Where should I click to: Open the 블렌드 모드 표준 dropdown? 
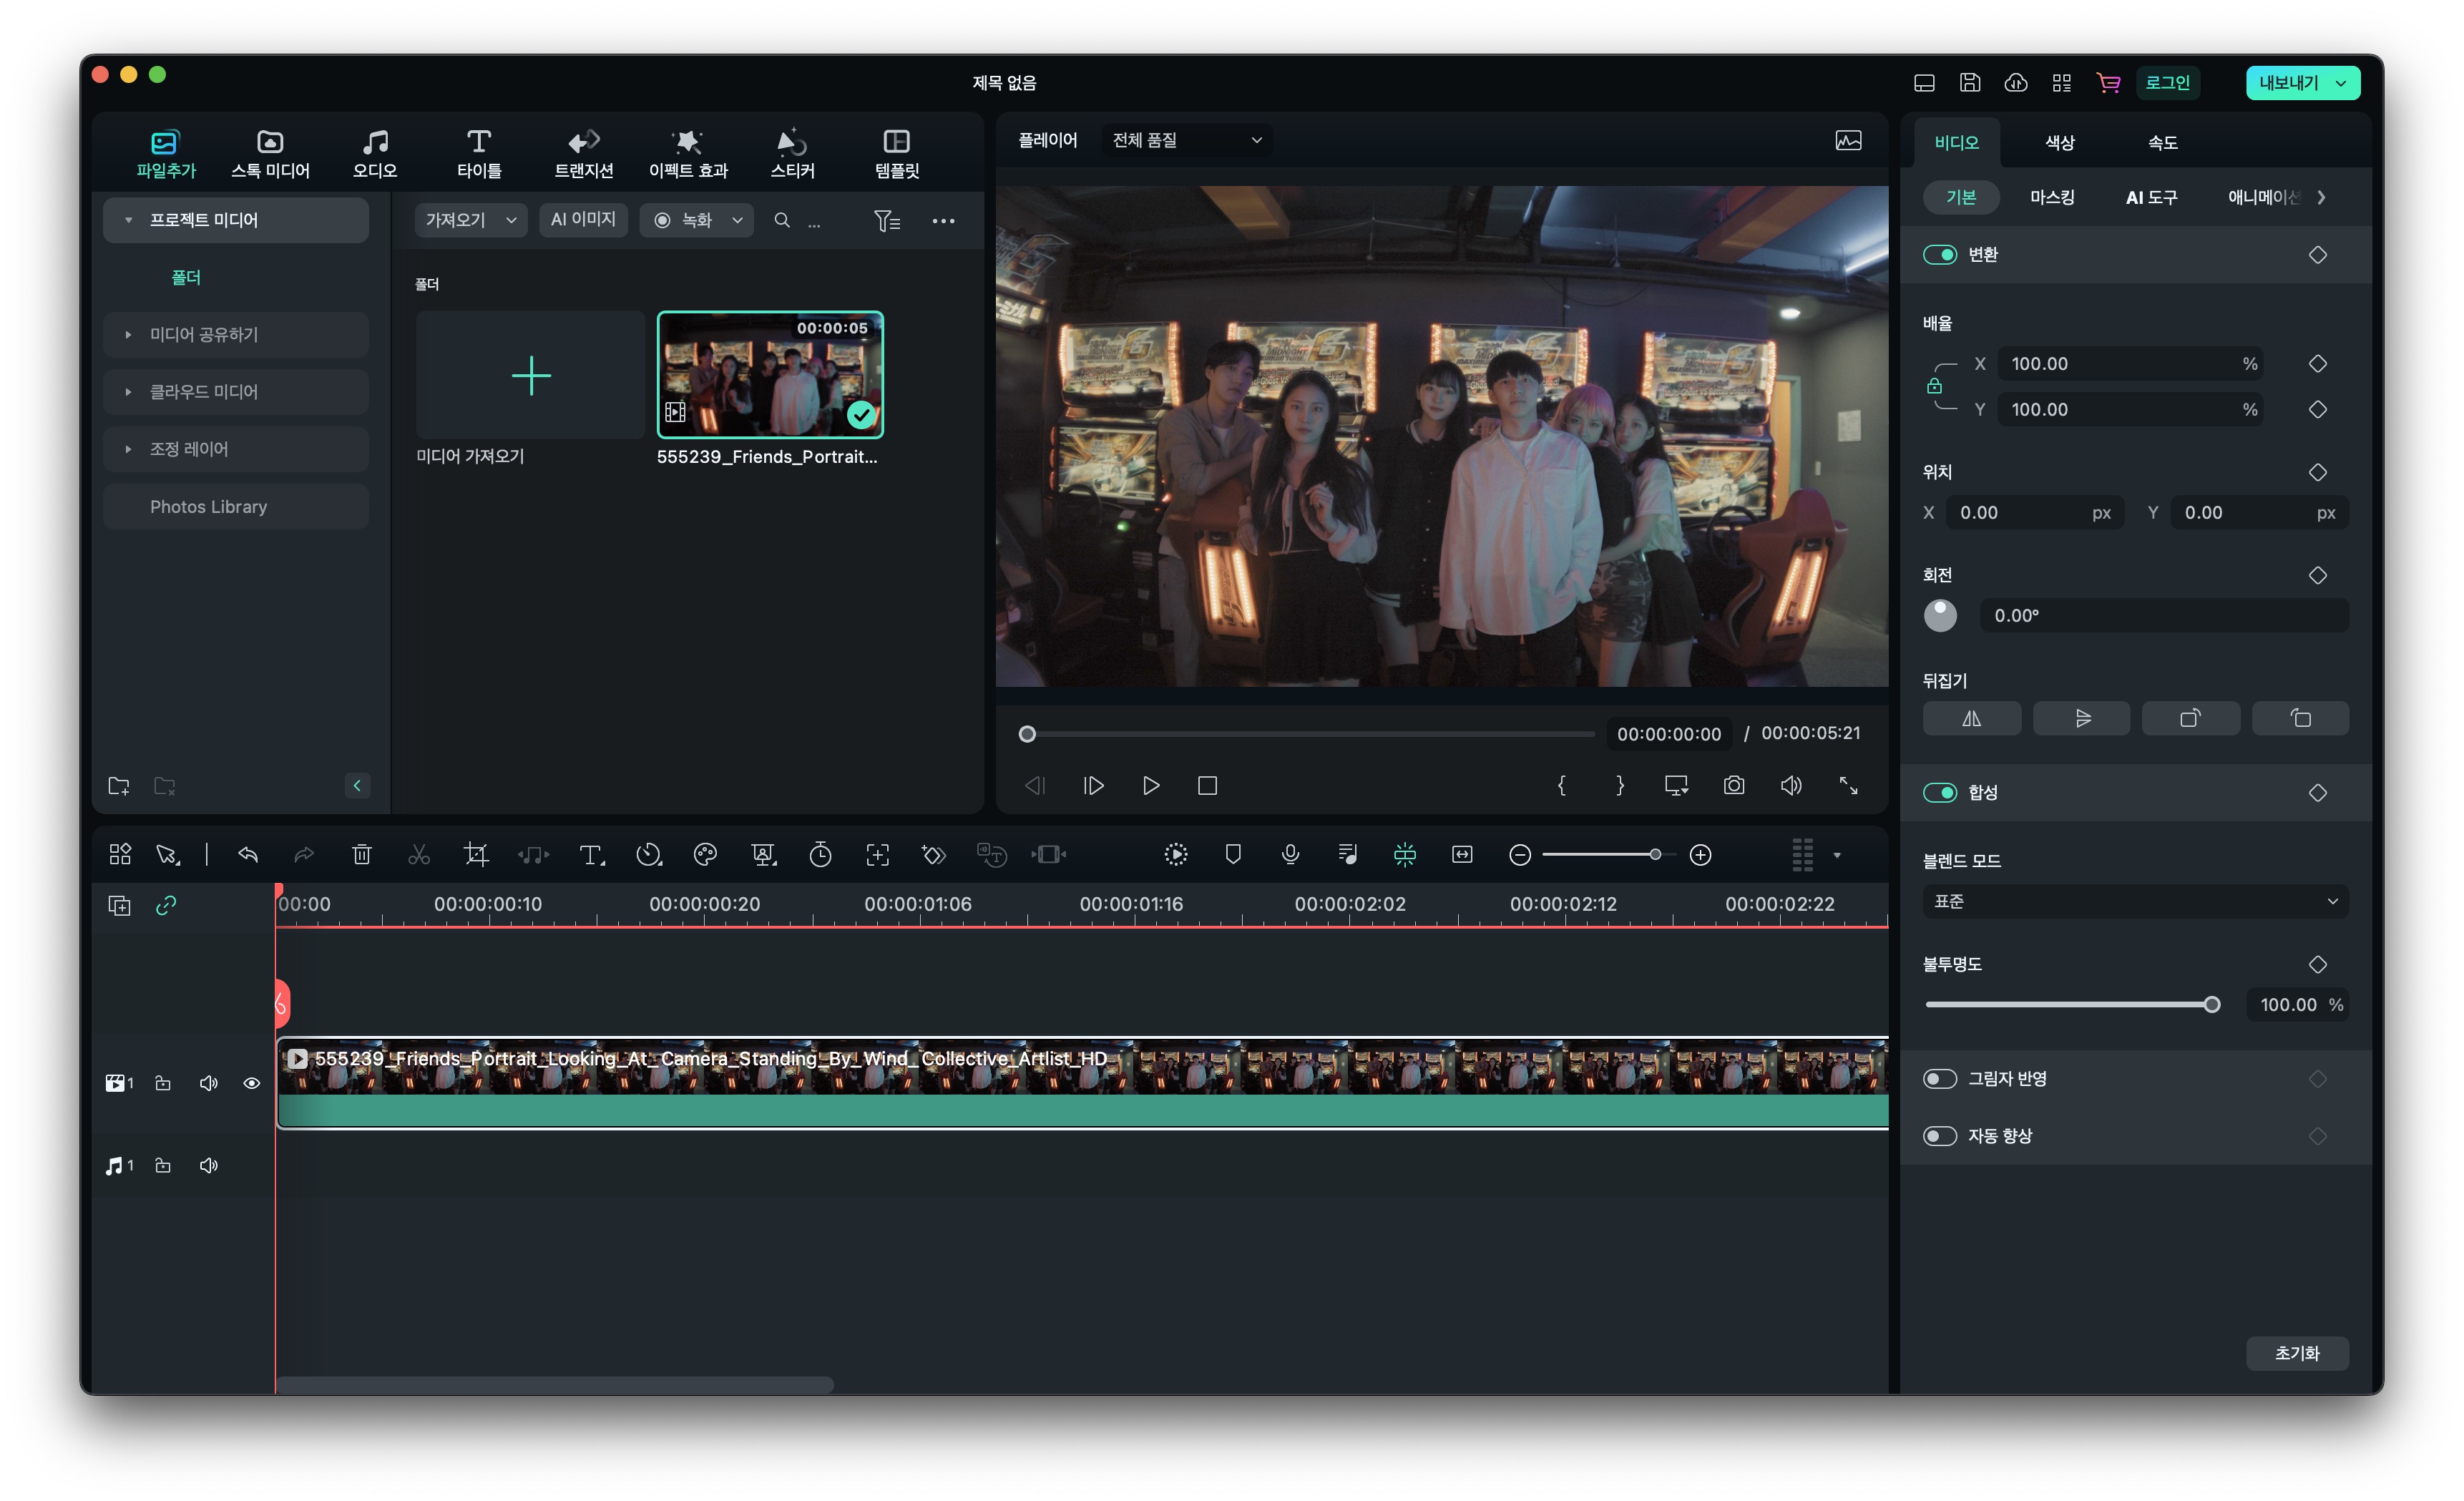pos(2134,901)
